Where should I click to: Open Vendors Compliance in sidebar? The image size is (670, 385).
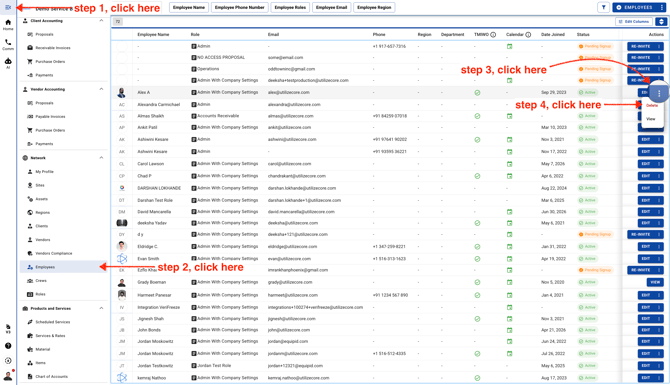[x=54, y=253]
